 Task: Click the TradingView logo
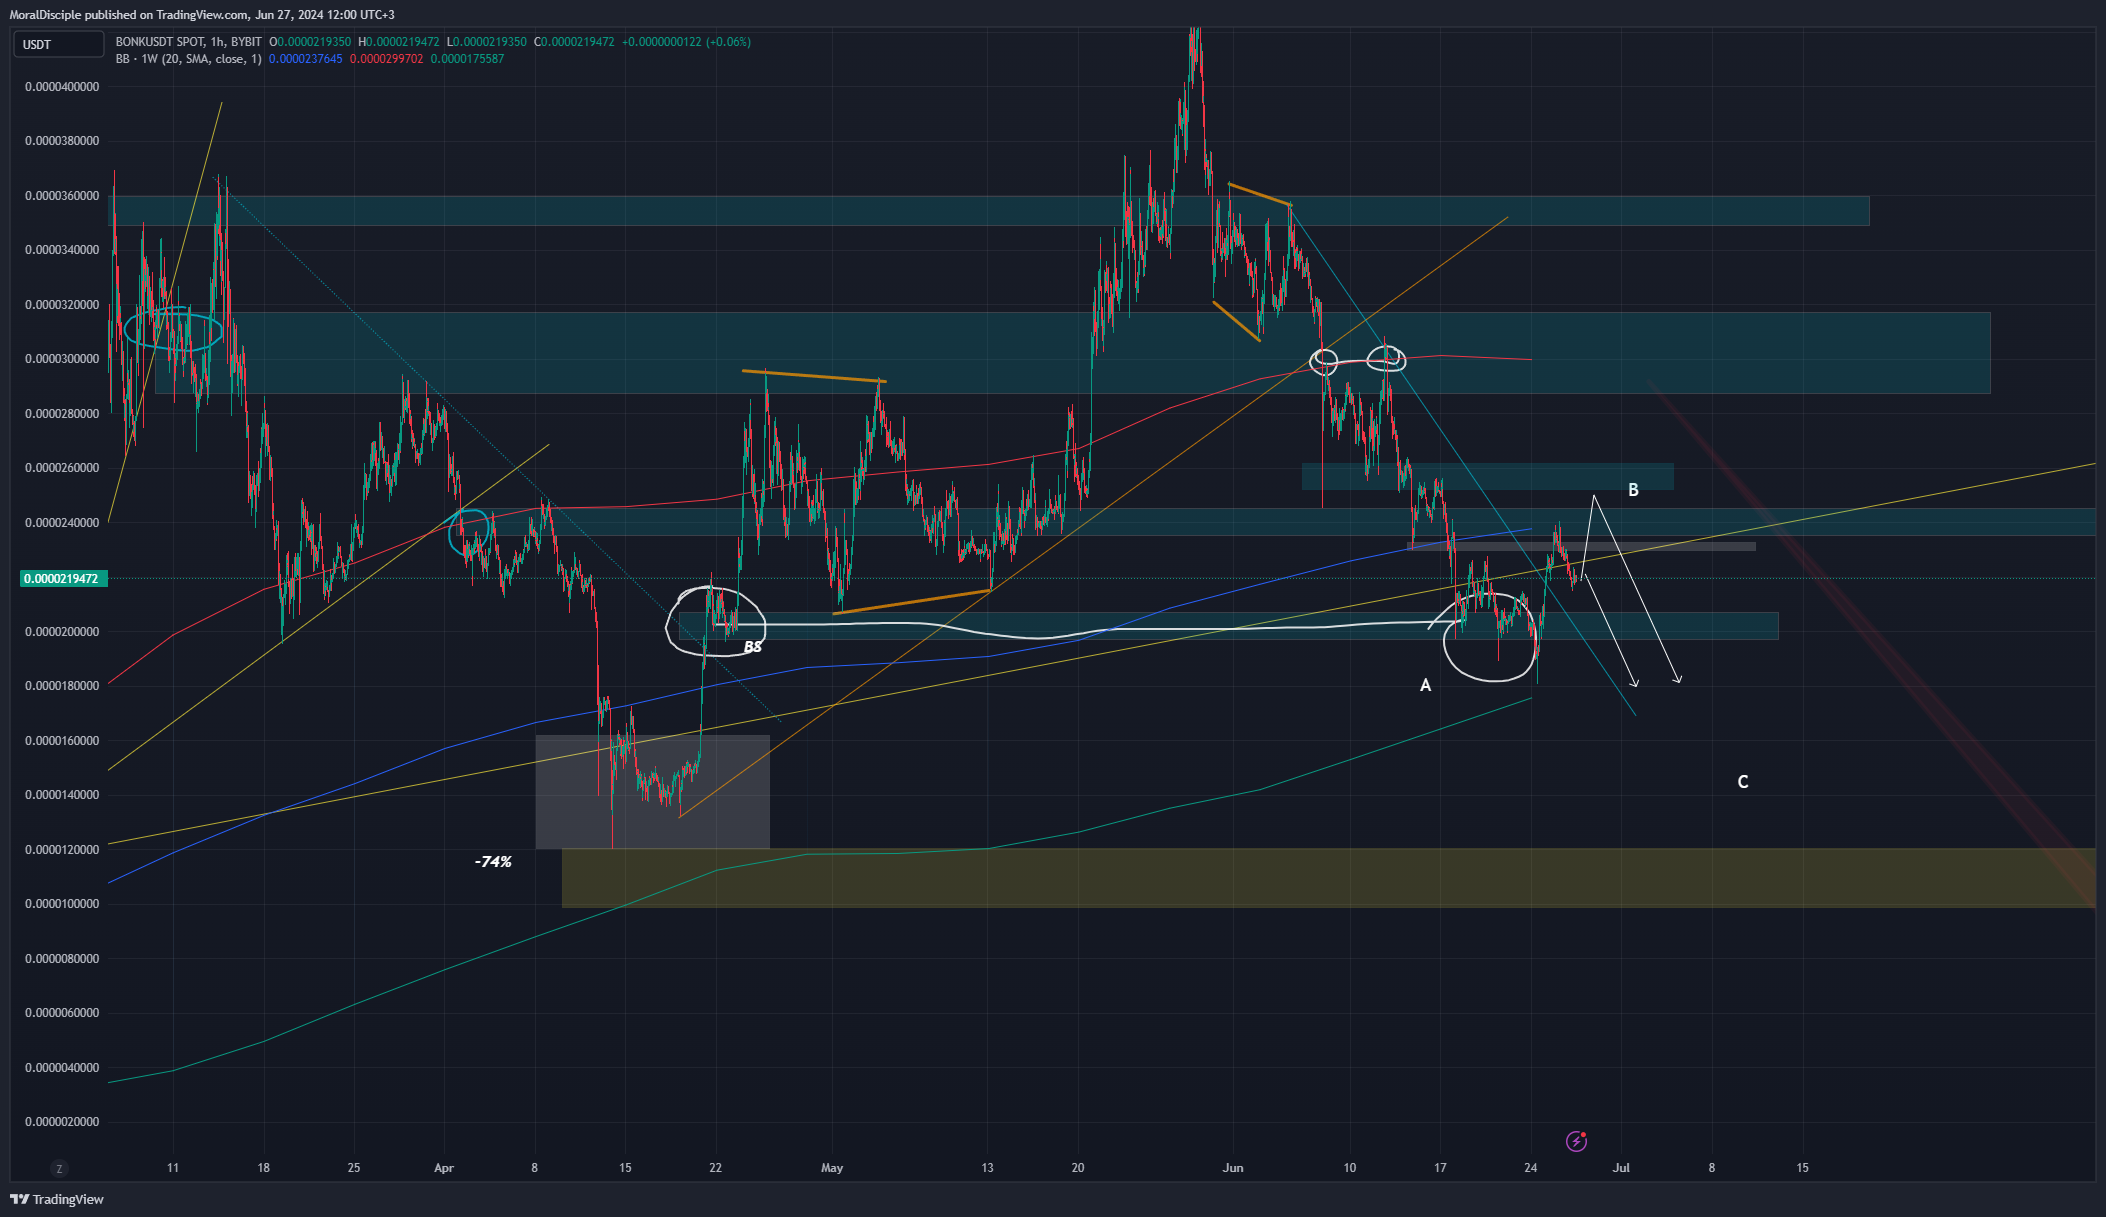pyautogui.click(x=57, y=1199)
